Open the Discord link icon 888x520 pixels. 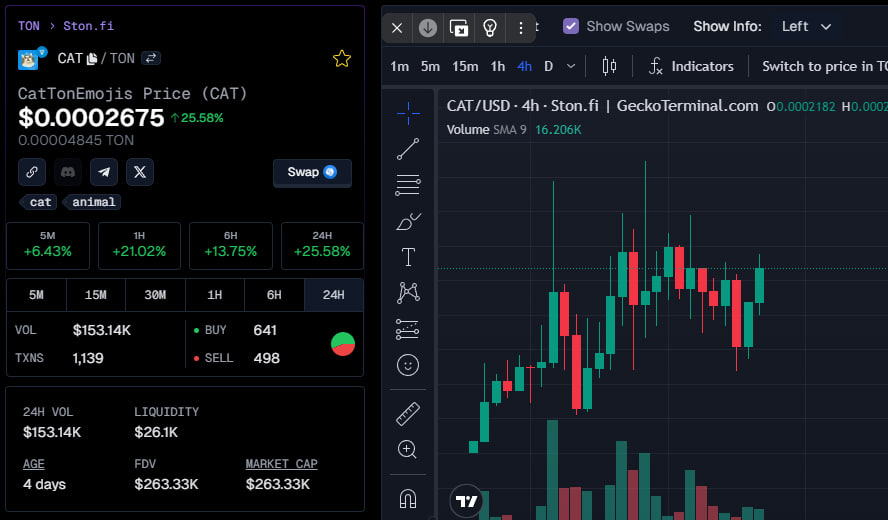point(68,172)
